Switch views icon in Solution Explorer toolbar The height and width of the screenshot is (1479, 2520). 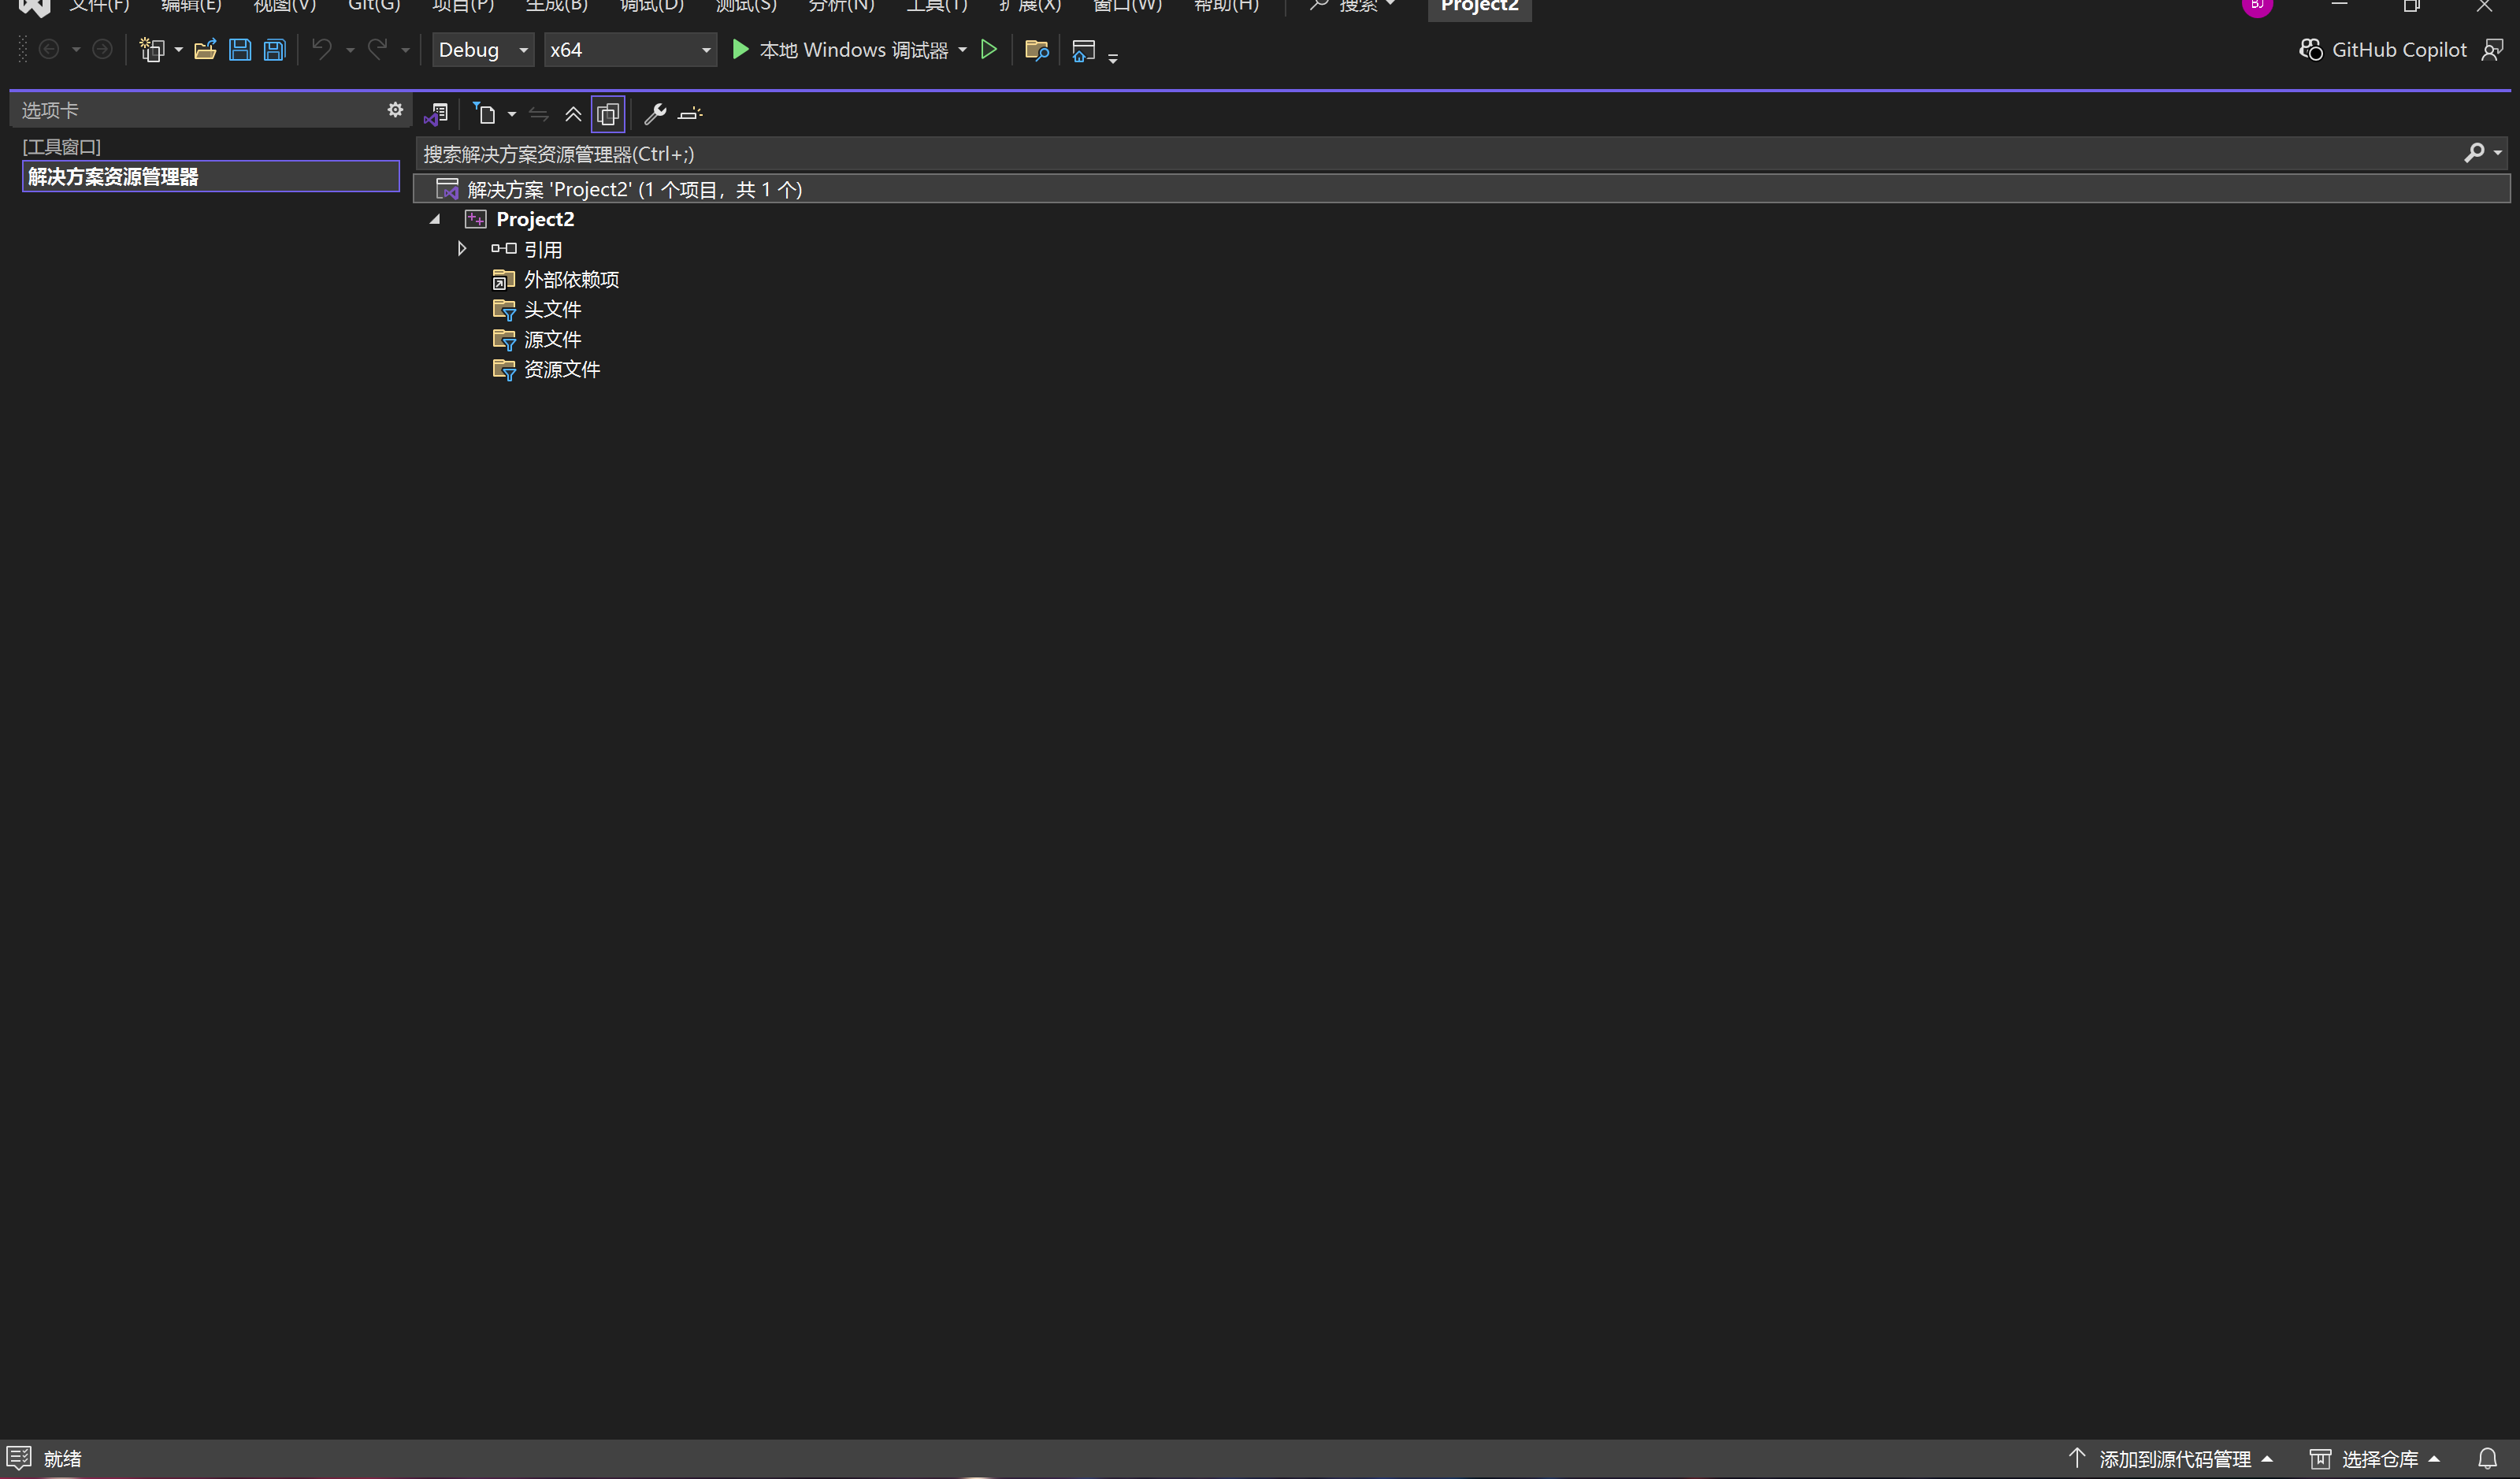(436, 114)
